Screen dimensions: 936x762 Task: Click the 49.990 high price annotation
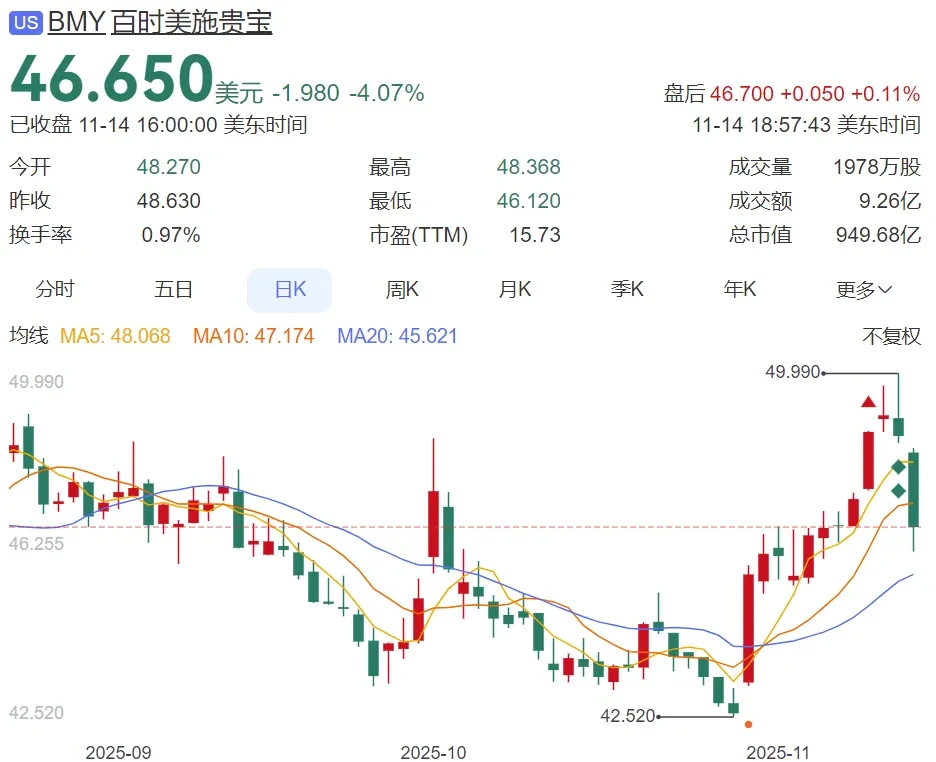click(x=792, y=372)
